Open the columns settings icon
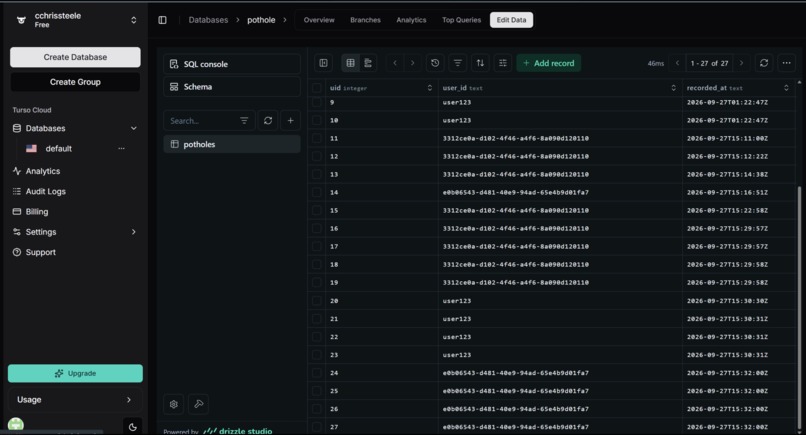This screenshot has height=435, width=806. coord(503,63)
